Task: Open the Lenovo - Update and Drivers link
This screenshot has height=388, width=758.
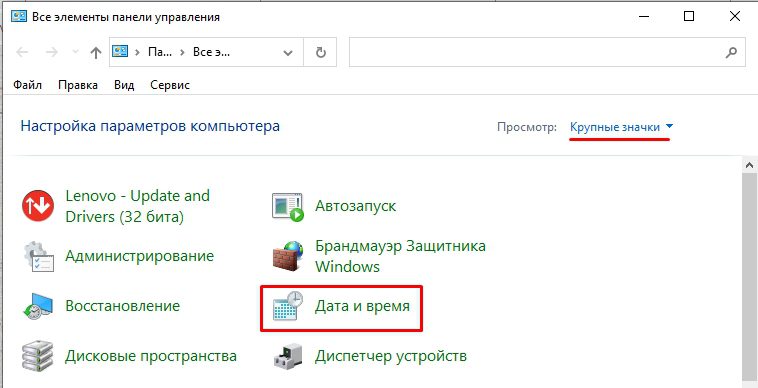Action: 137,206
